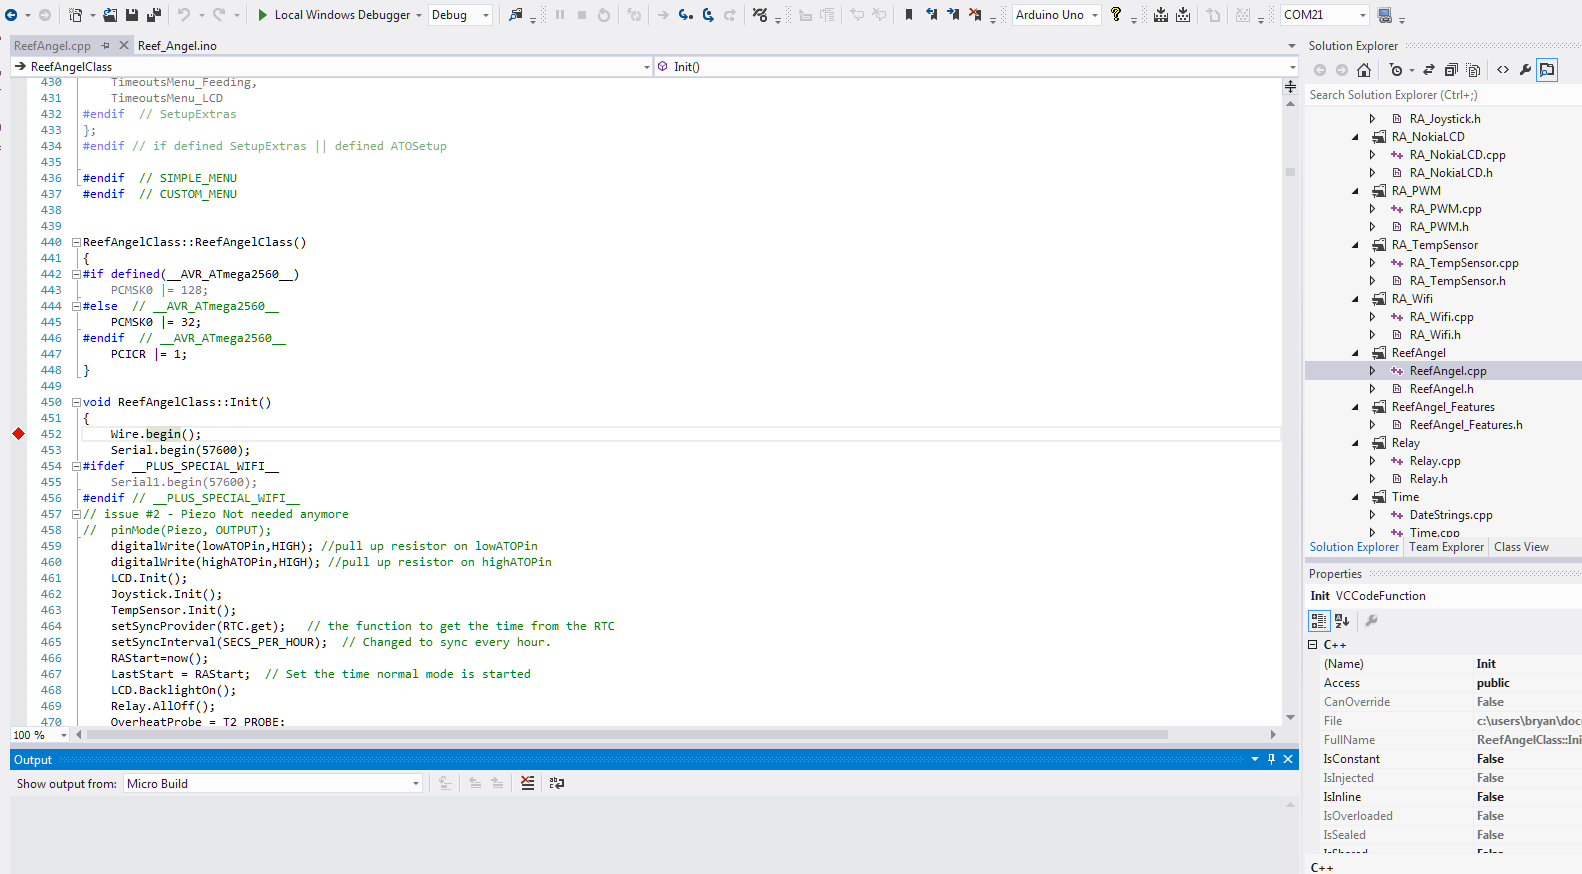The width and height of the screenshot is (1582, 874).
Task: Click the Open File folder icon
Action: click(x=110, y=15)
